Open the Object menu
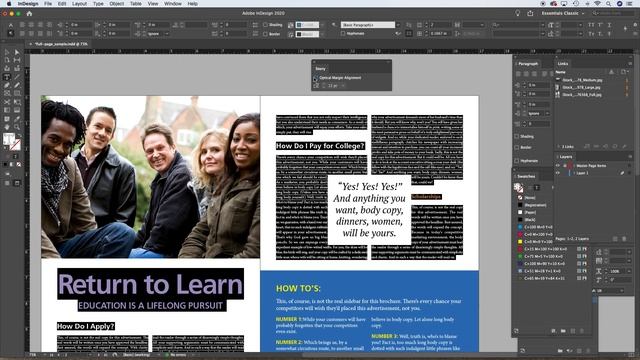Screen dimensions: 640x360 click(x=117, y=4)
